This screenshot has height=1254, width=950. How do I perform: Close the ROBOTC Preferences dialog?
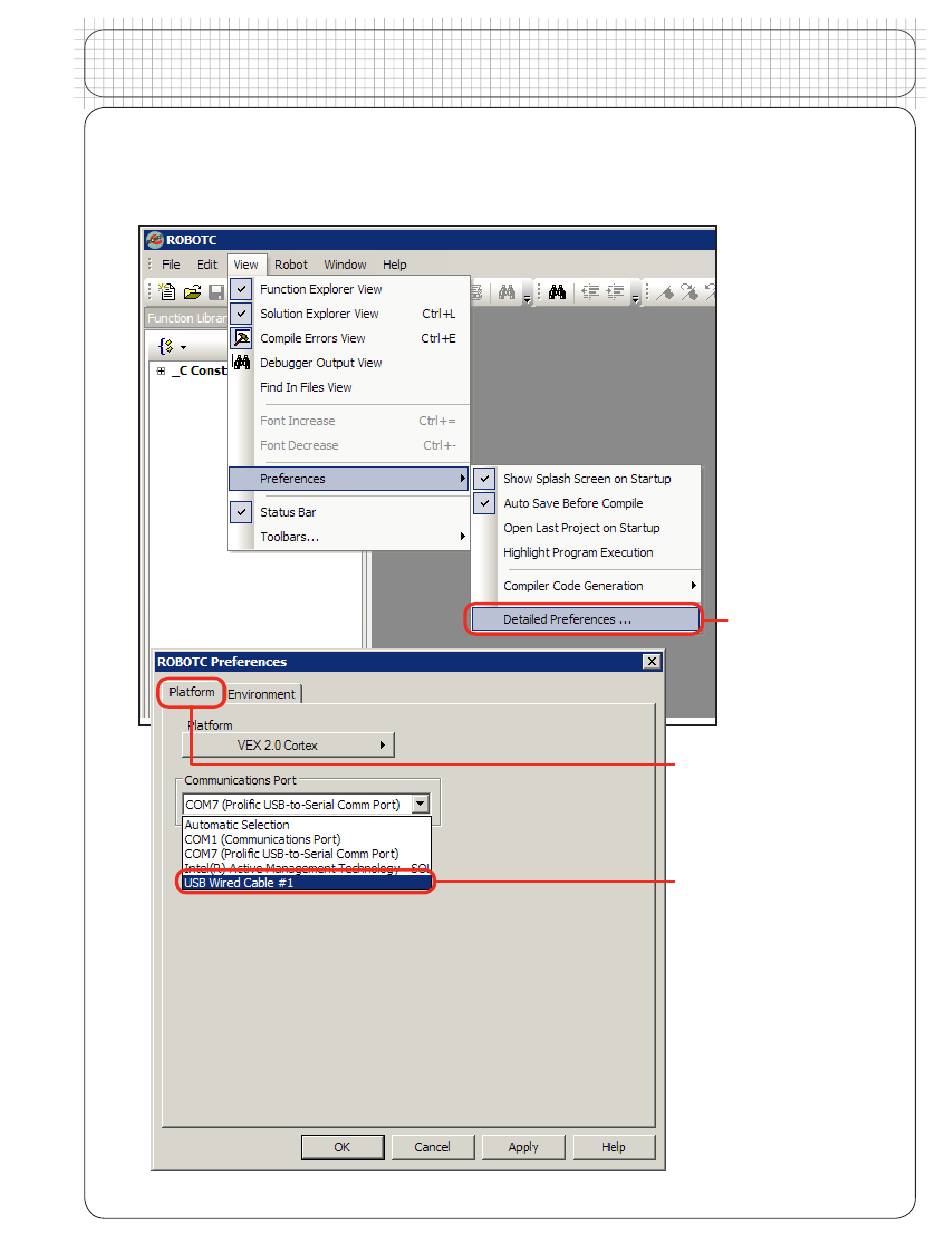(x=652, y=661)
